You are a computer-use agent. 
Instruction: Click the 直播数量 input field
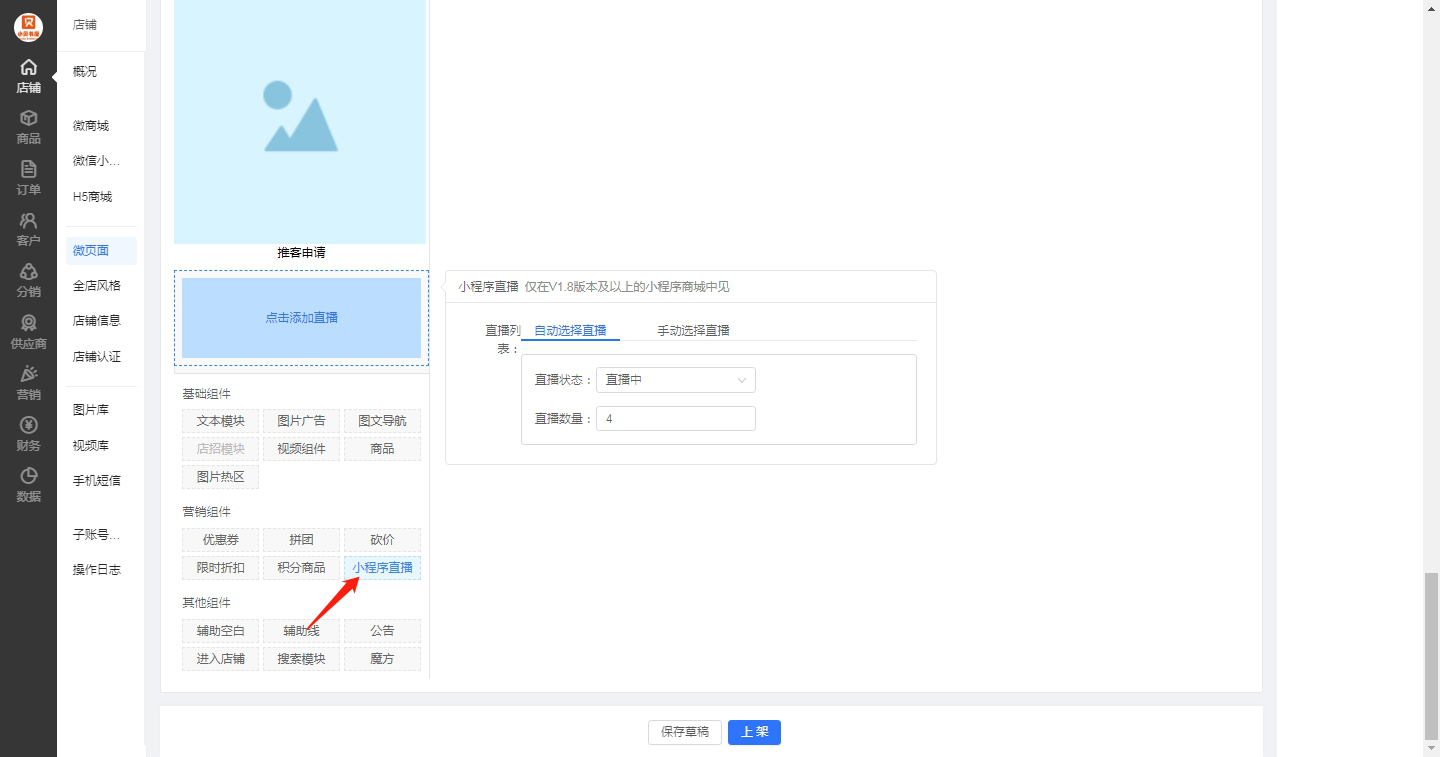(675, 419)
